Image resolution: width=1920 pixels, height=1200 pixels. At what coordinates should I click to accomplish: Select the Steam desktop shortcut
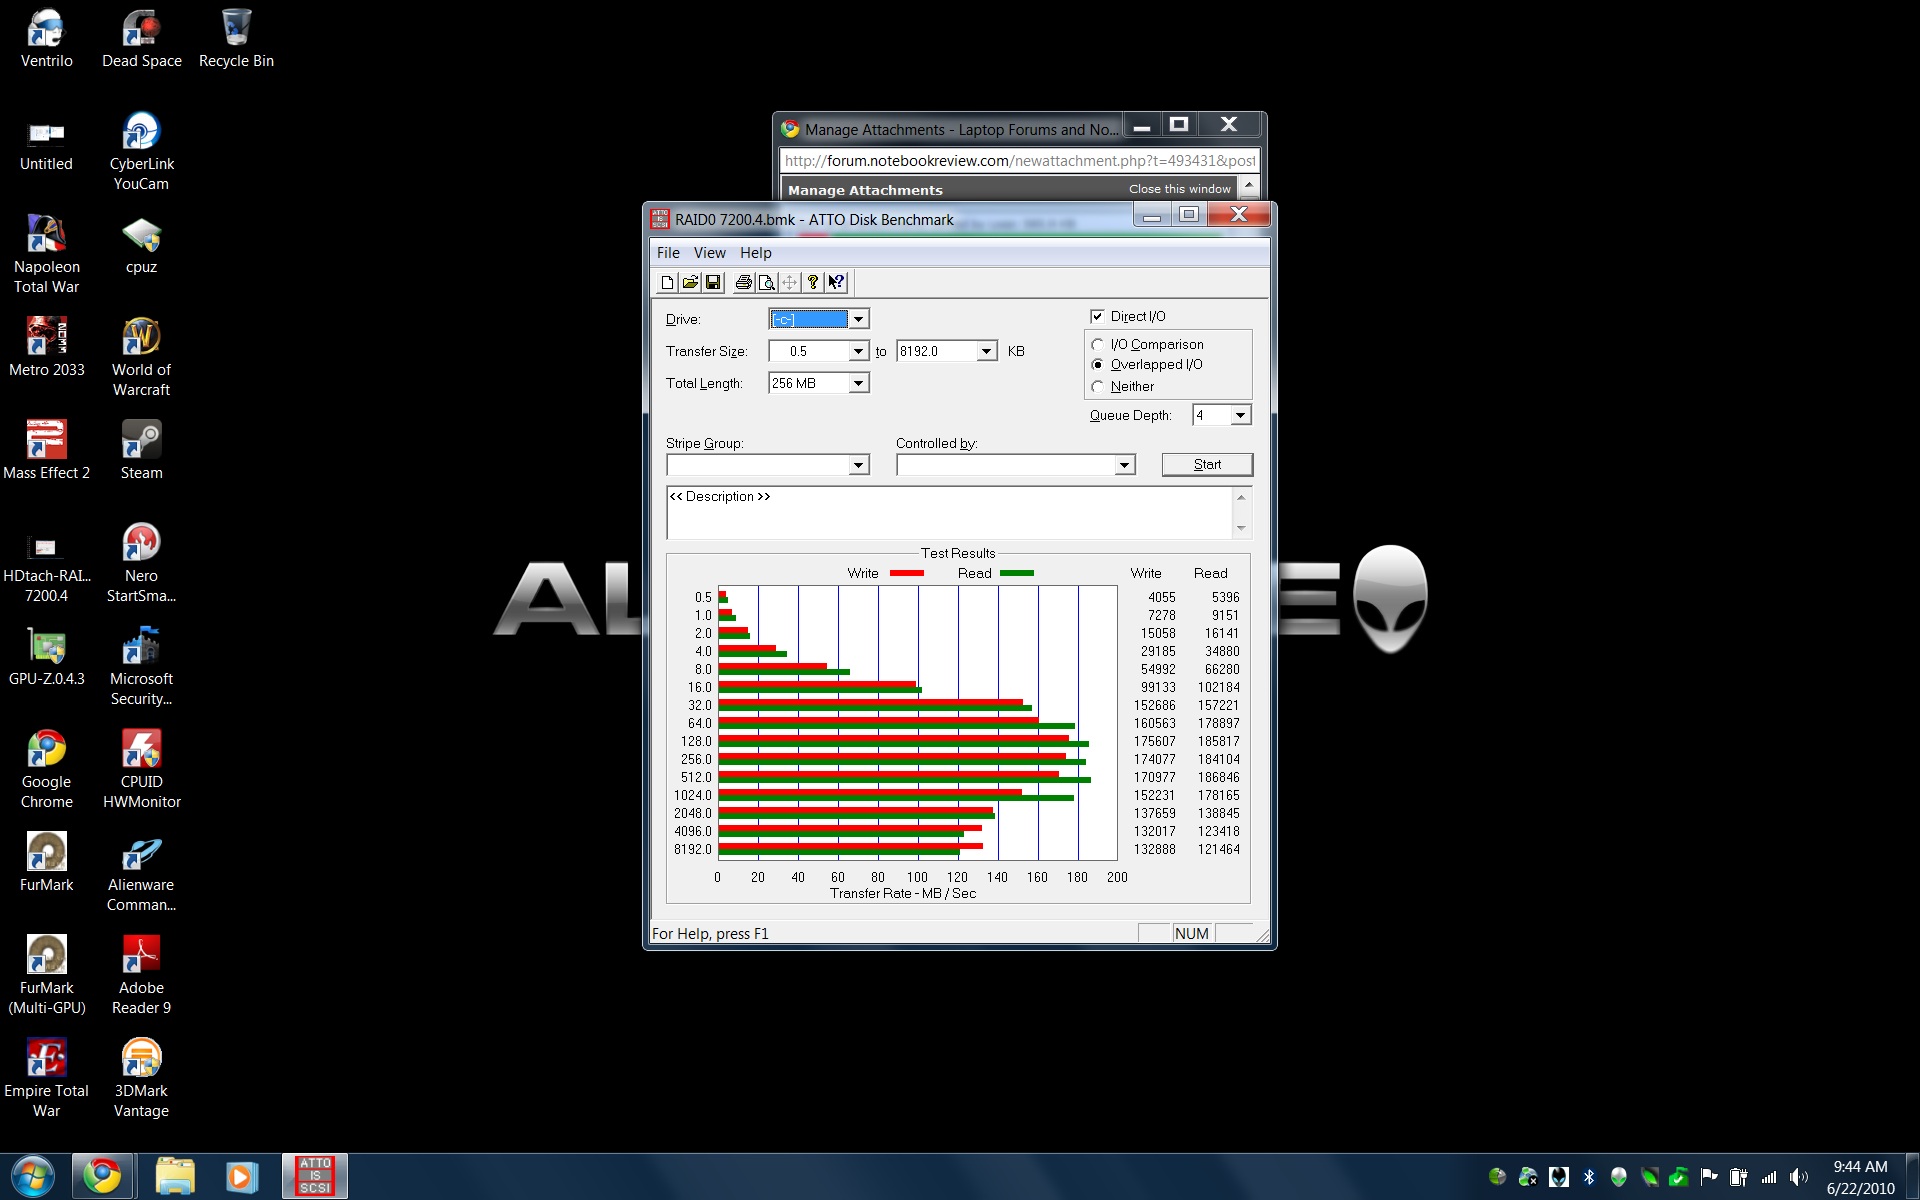141,450
